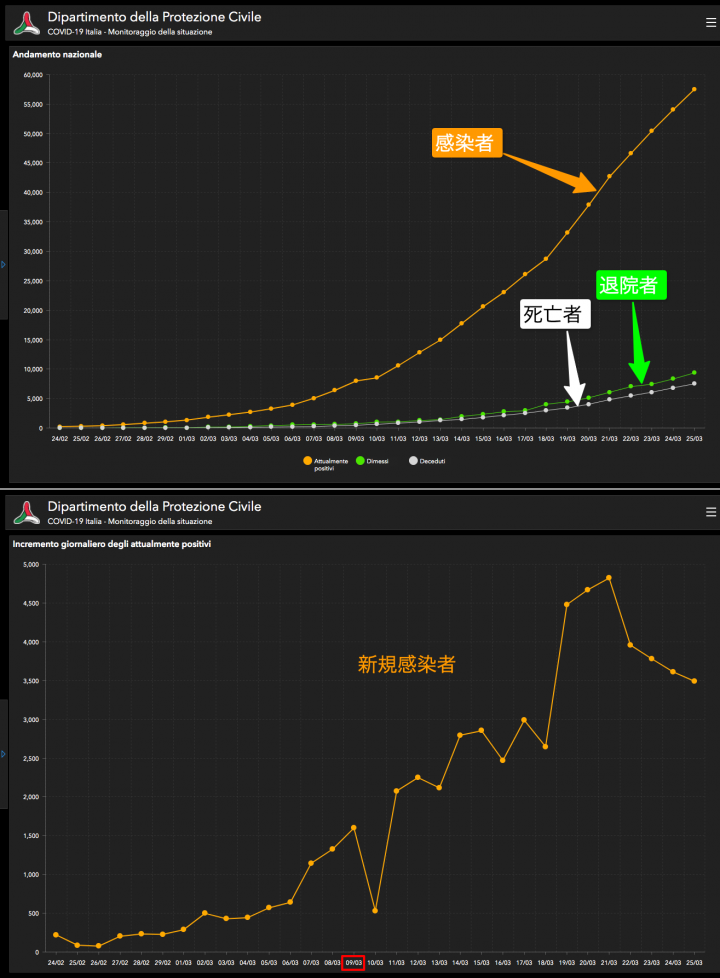
Task: Click the Protezione Civile logo in lower header
Action: (27, 512)
